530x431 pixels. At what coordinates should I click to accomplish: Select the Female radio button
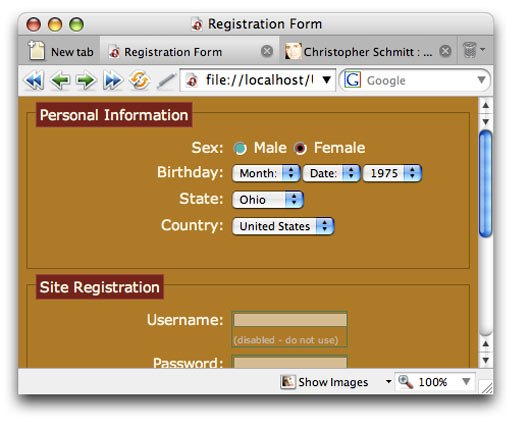pyautogui.click(x=300, y=148)
